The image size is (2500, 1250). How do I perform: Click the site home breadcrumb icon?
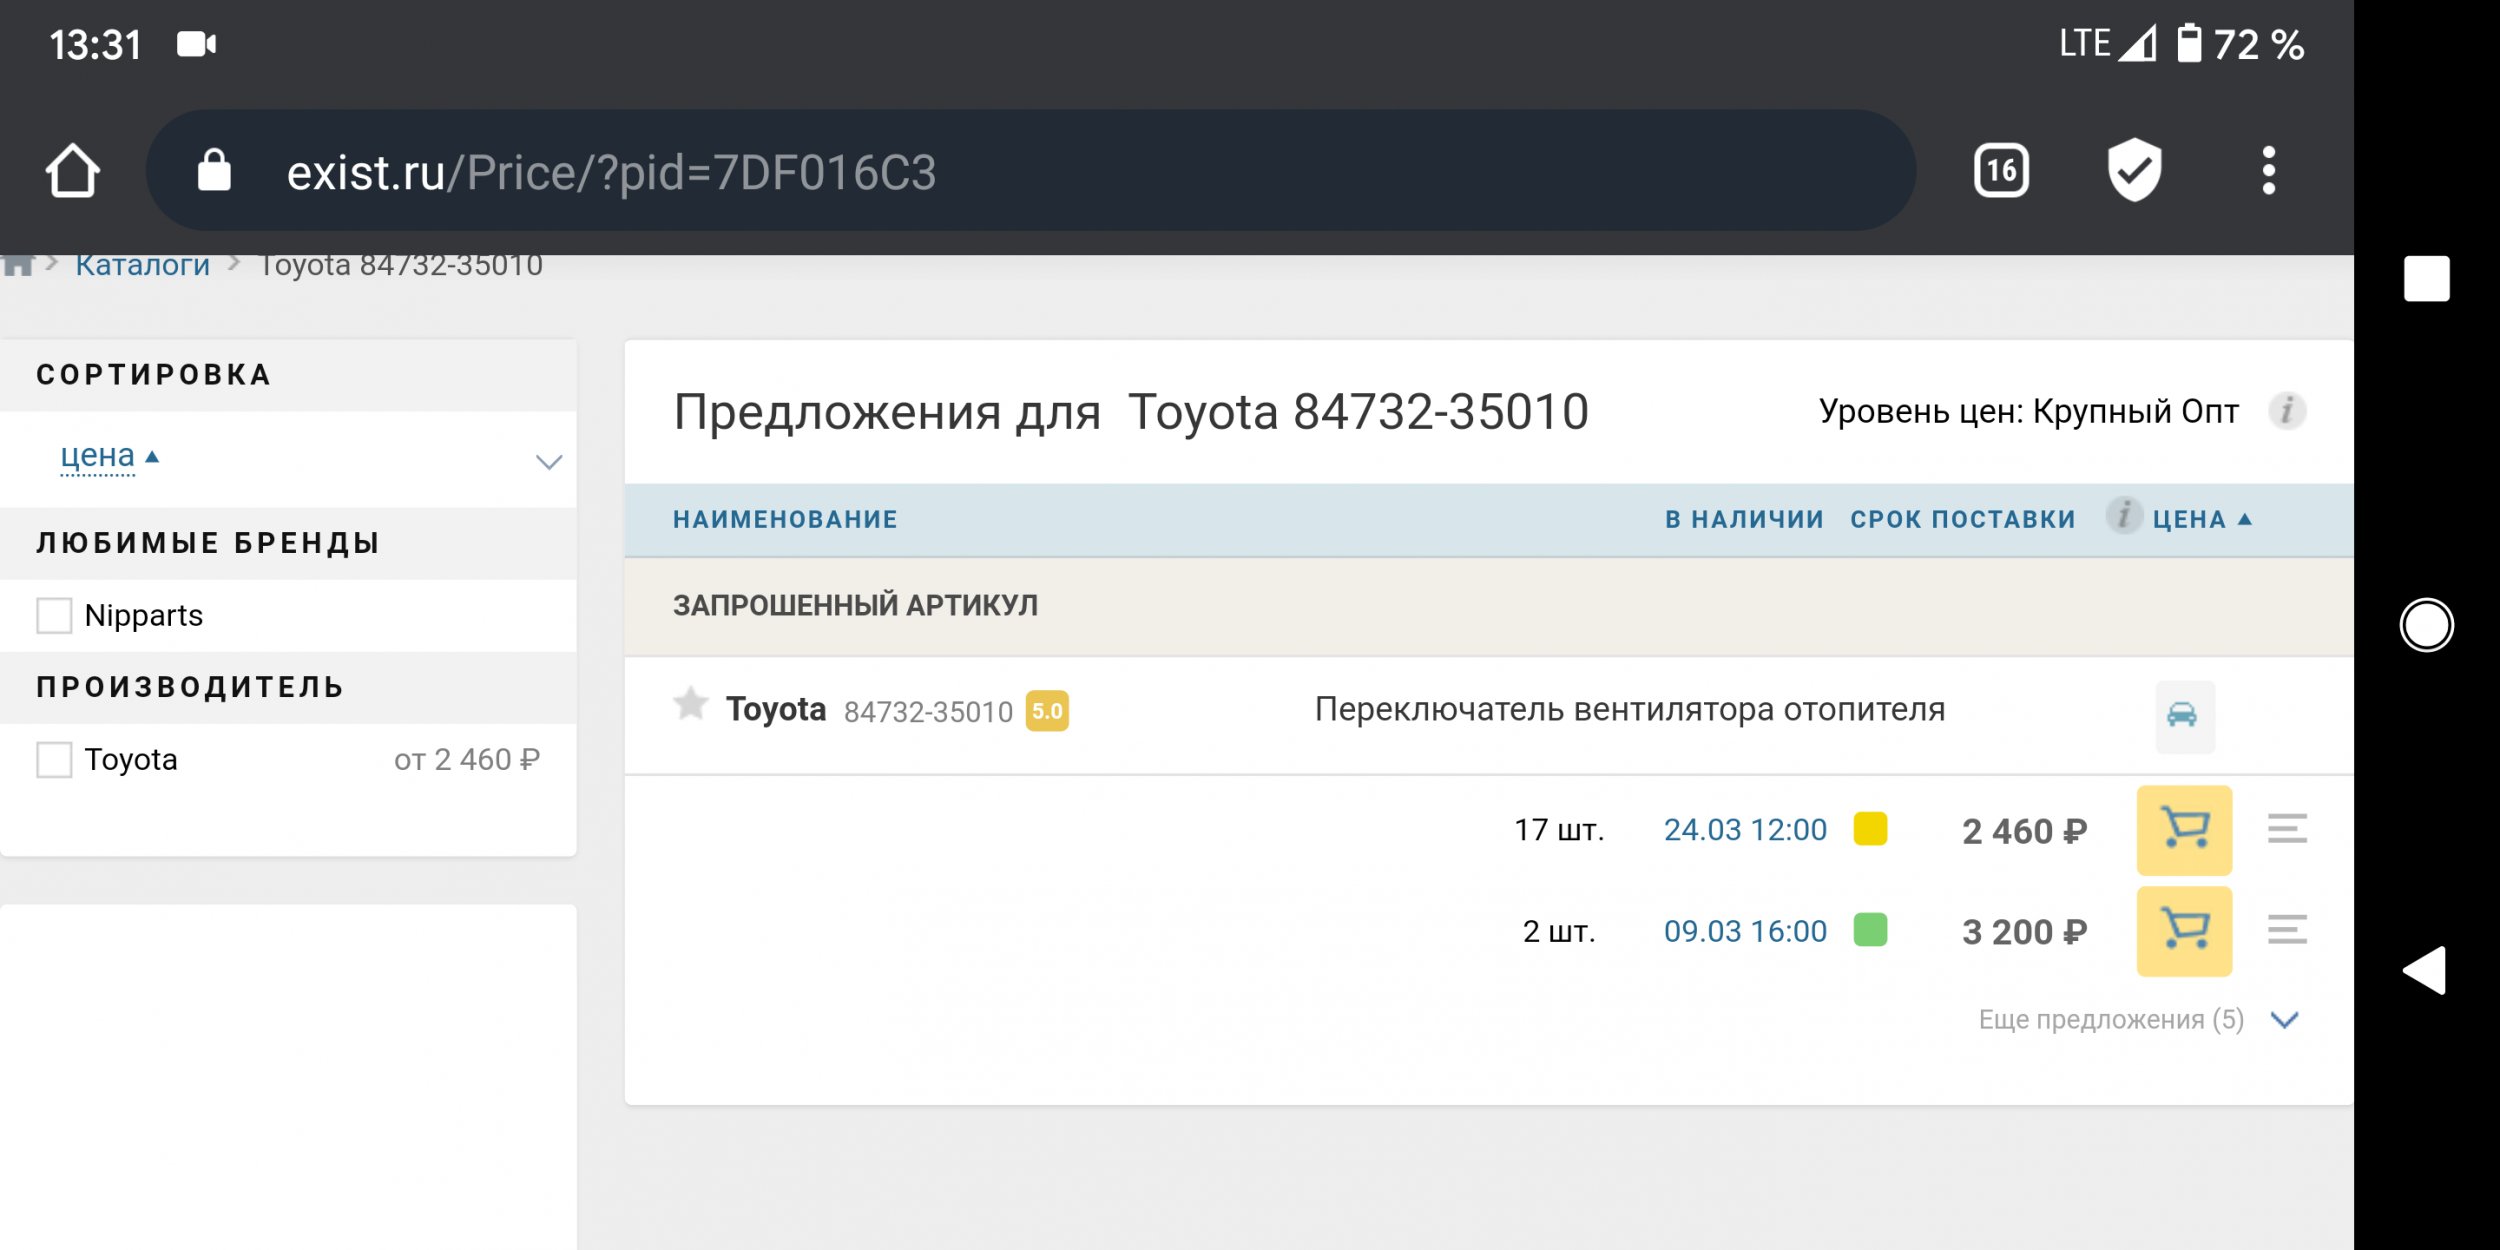pos(18,264)
